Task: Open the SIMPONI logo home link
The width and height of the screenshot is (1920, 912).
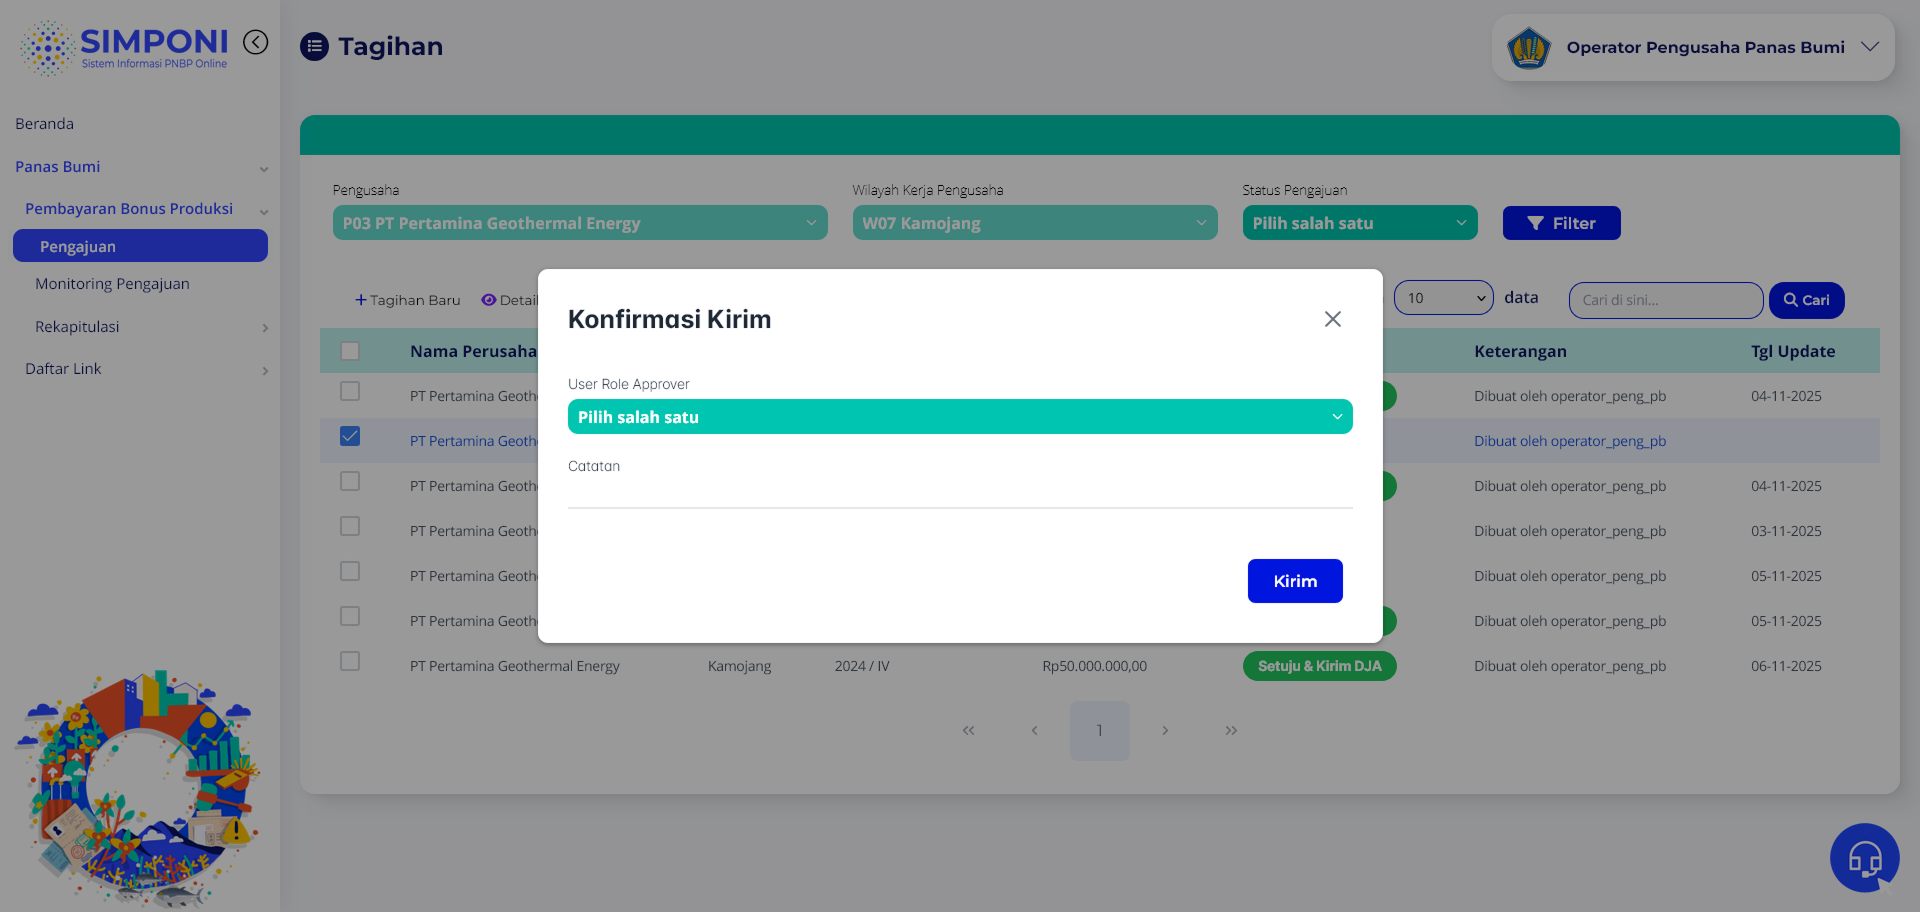Action: click(x=124, y=47)
